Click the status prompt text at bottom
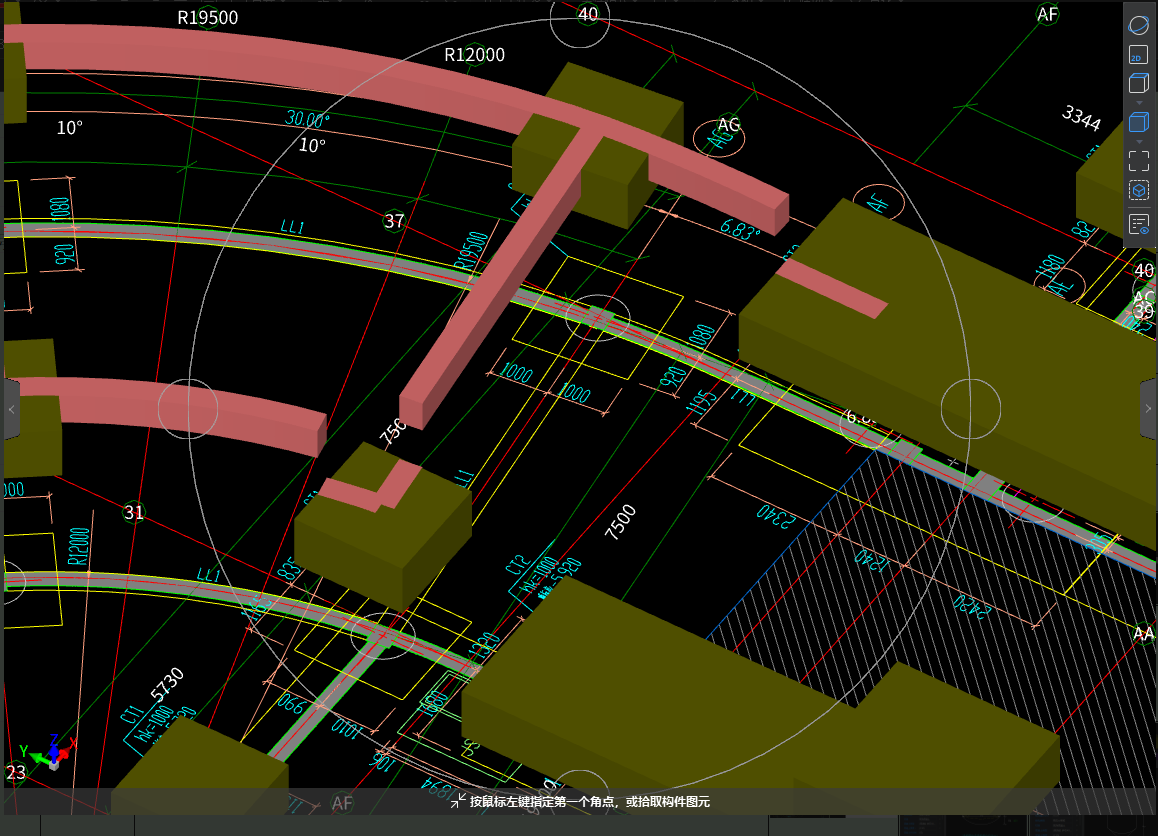The image size is (1158, 836). point(589,801)
